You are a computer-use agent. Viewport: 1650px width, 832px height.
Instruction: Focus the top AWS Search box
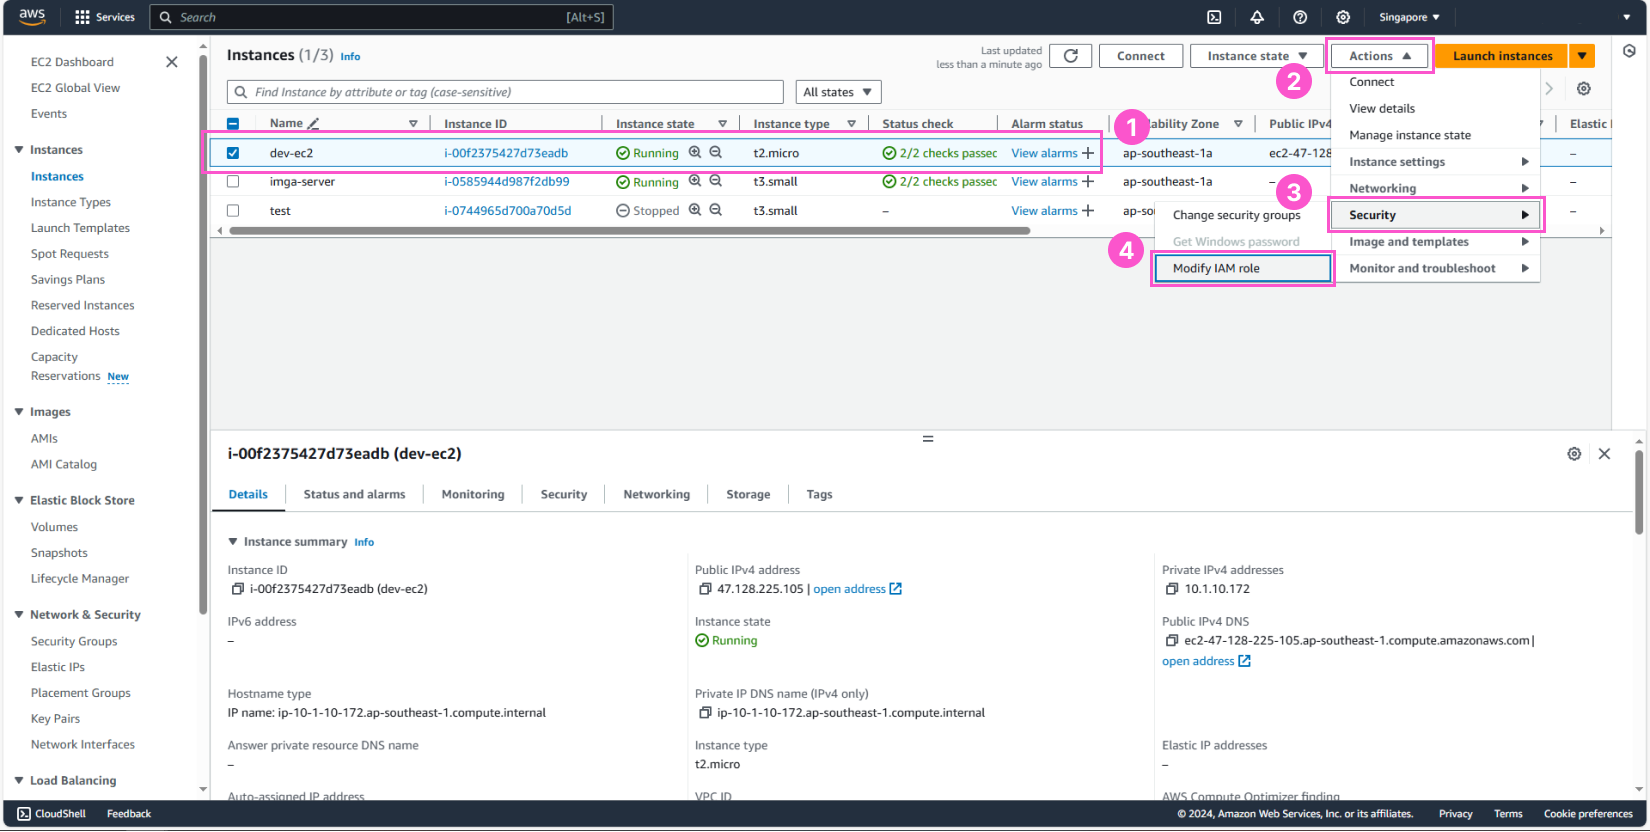(x=381, y=17)
